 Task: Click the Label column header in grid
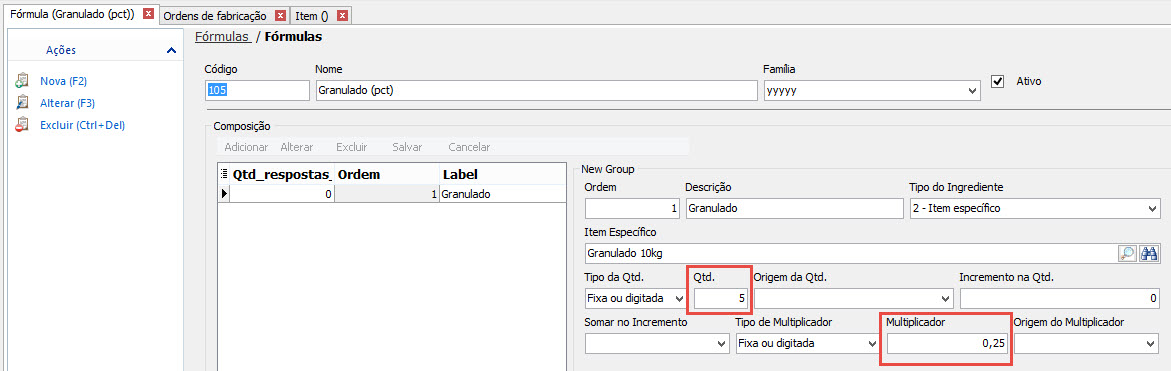pos(503,174)
